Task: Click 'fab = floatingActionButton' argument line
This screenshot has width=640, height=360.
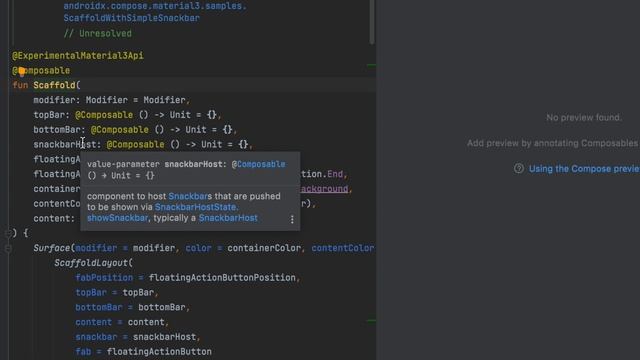Action: [x=143, y=351]
